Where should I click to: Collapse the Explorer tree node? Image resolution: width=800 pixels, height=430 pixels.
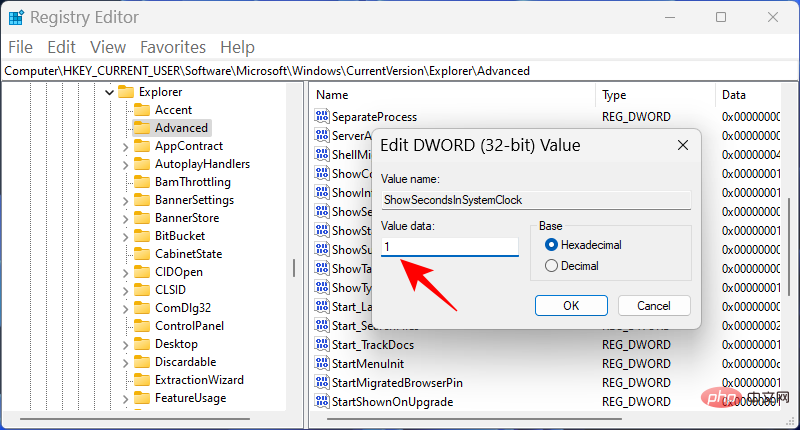tap(107, 92)
